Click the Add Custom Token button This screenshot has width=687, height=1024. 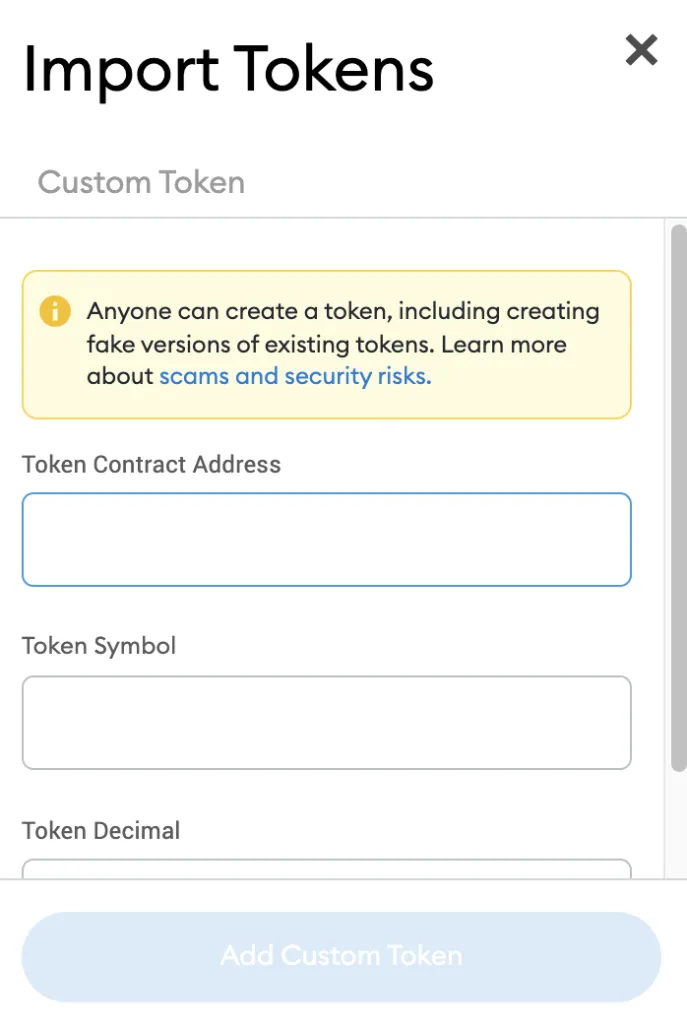click(x=342, y=957)
